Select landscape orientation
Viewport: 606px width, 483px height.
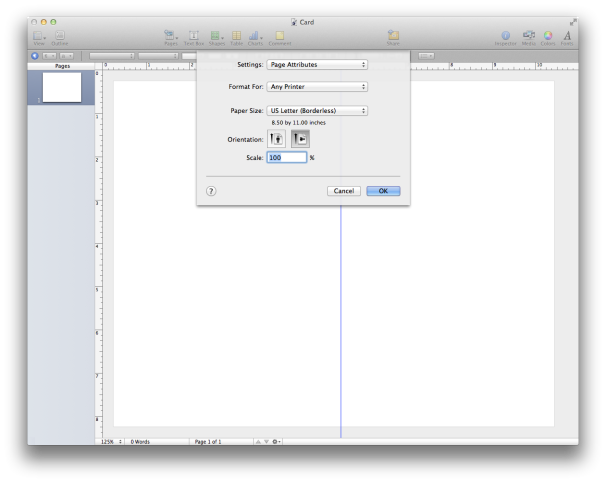(x=300, y=139)
